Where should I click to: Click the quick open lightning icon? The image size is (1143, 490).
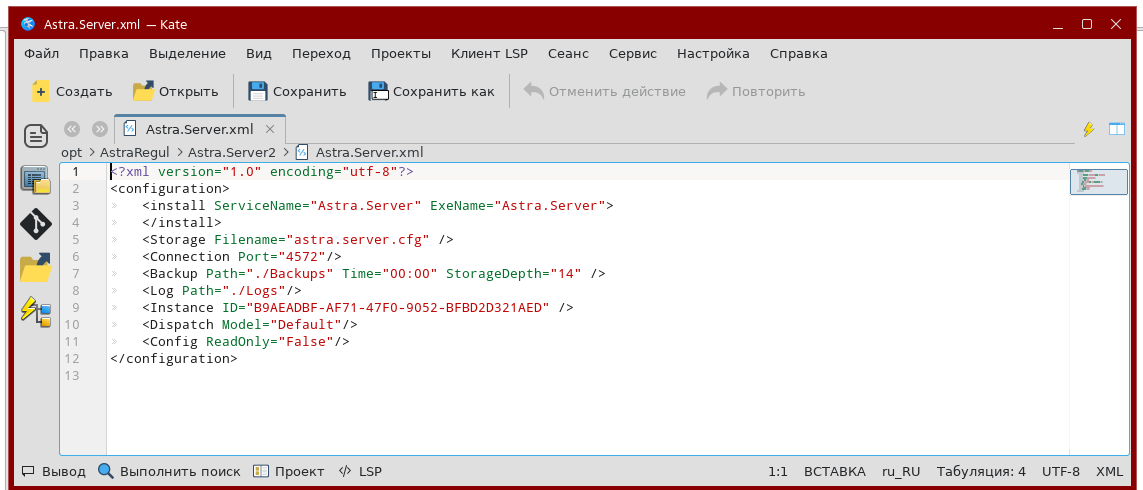coord(1089,129)
